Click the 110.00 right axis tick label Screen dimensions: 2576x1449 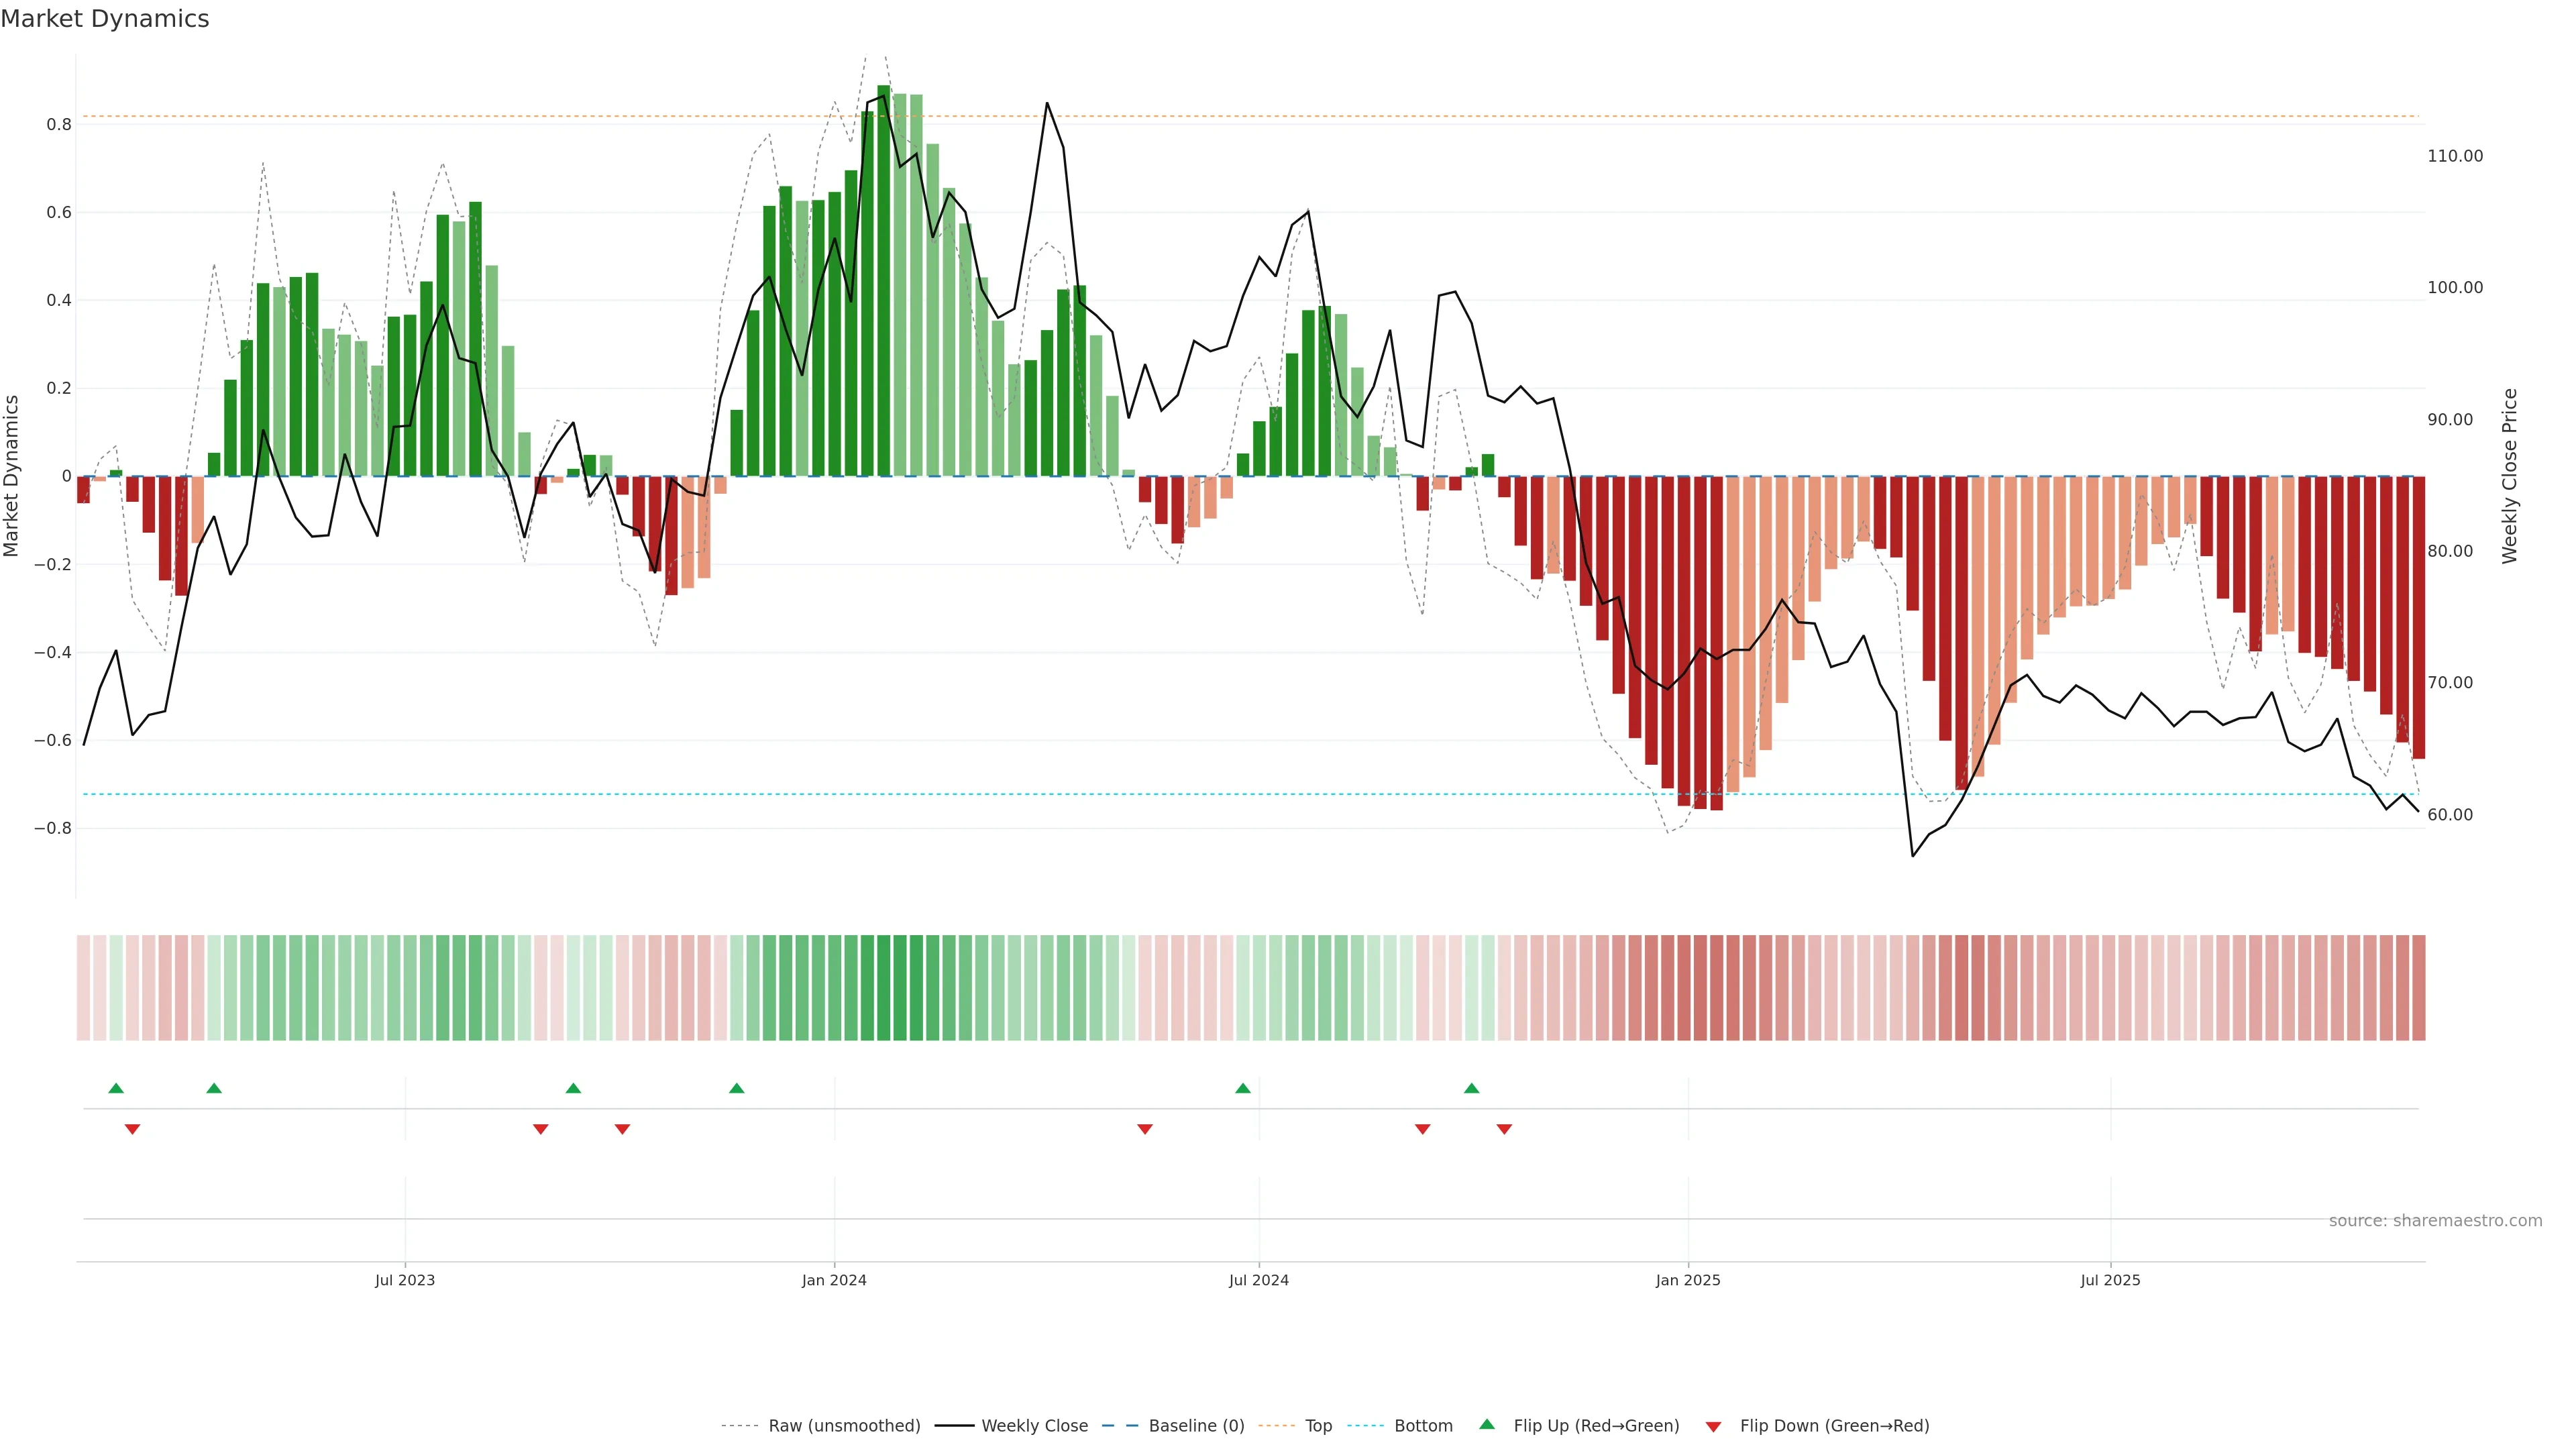point(2455,156)
